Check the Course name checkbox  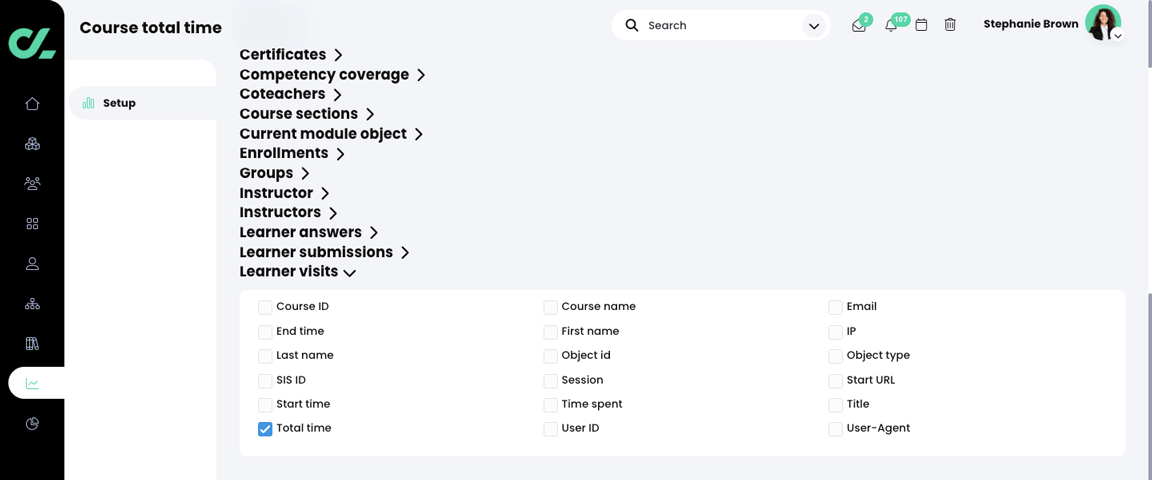coord(550,307)
